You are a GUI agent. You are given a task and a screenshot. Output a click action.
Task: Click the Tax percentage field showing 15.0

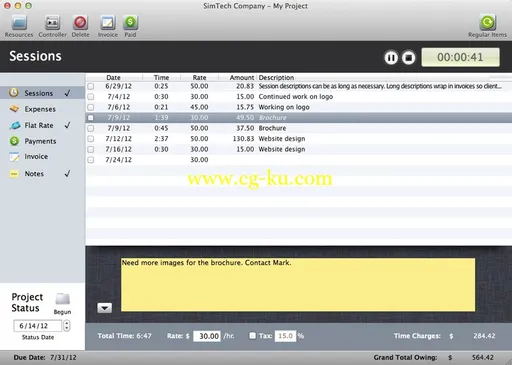[285, 336]
